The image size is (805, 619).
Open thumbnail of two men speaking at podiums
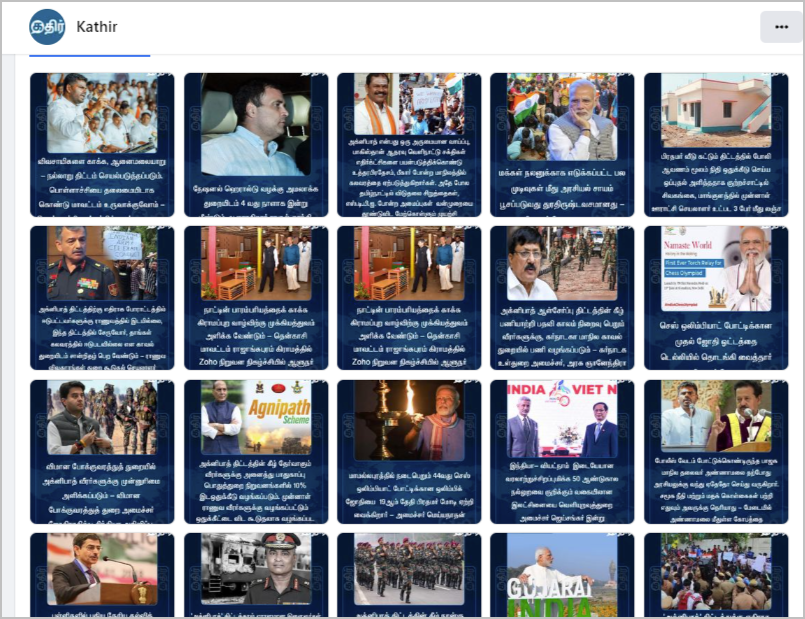point(716,452)
